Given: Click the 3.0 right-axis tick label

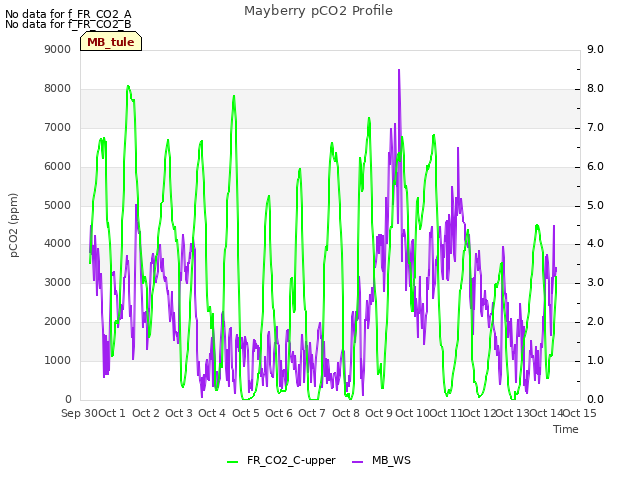Looking at the screenshot, I should tap(595, 282).
